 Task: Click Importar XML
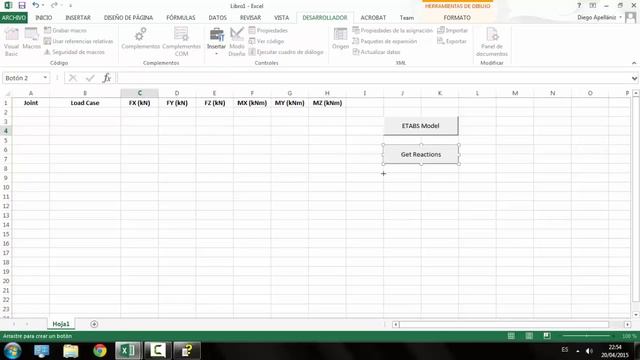452,31
